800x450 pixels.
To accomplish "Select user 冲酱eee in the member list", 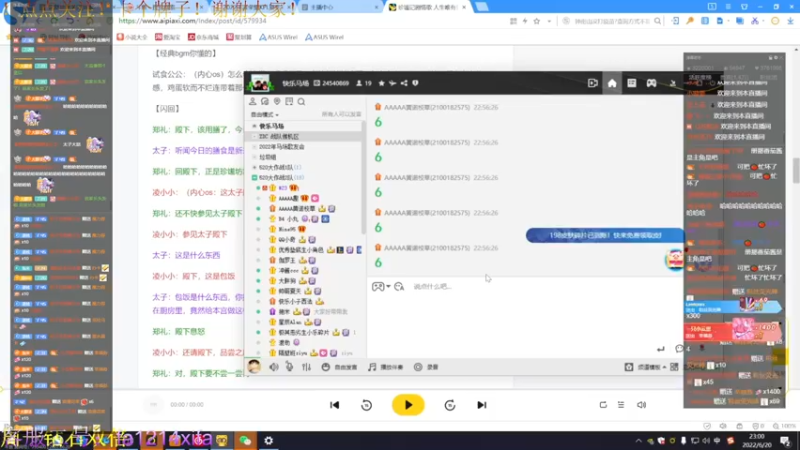I will [x=289, y=270].
